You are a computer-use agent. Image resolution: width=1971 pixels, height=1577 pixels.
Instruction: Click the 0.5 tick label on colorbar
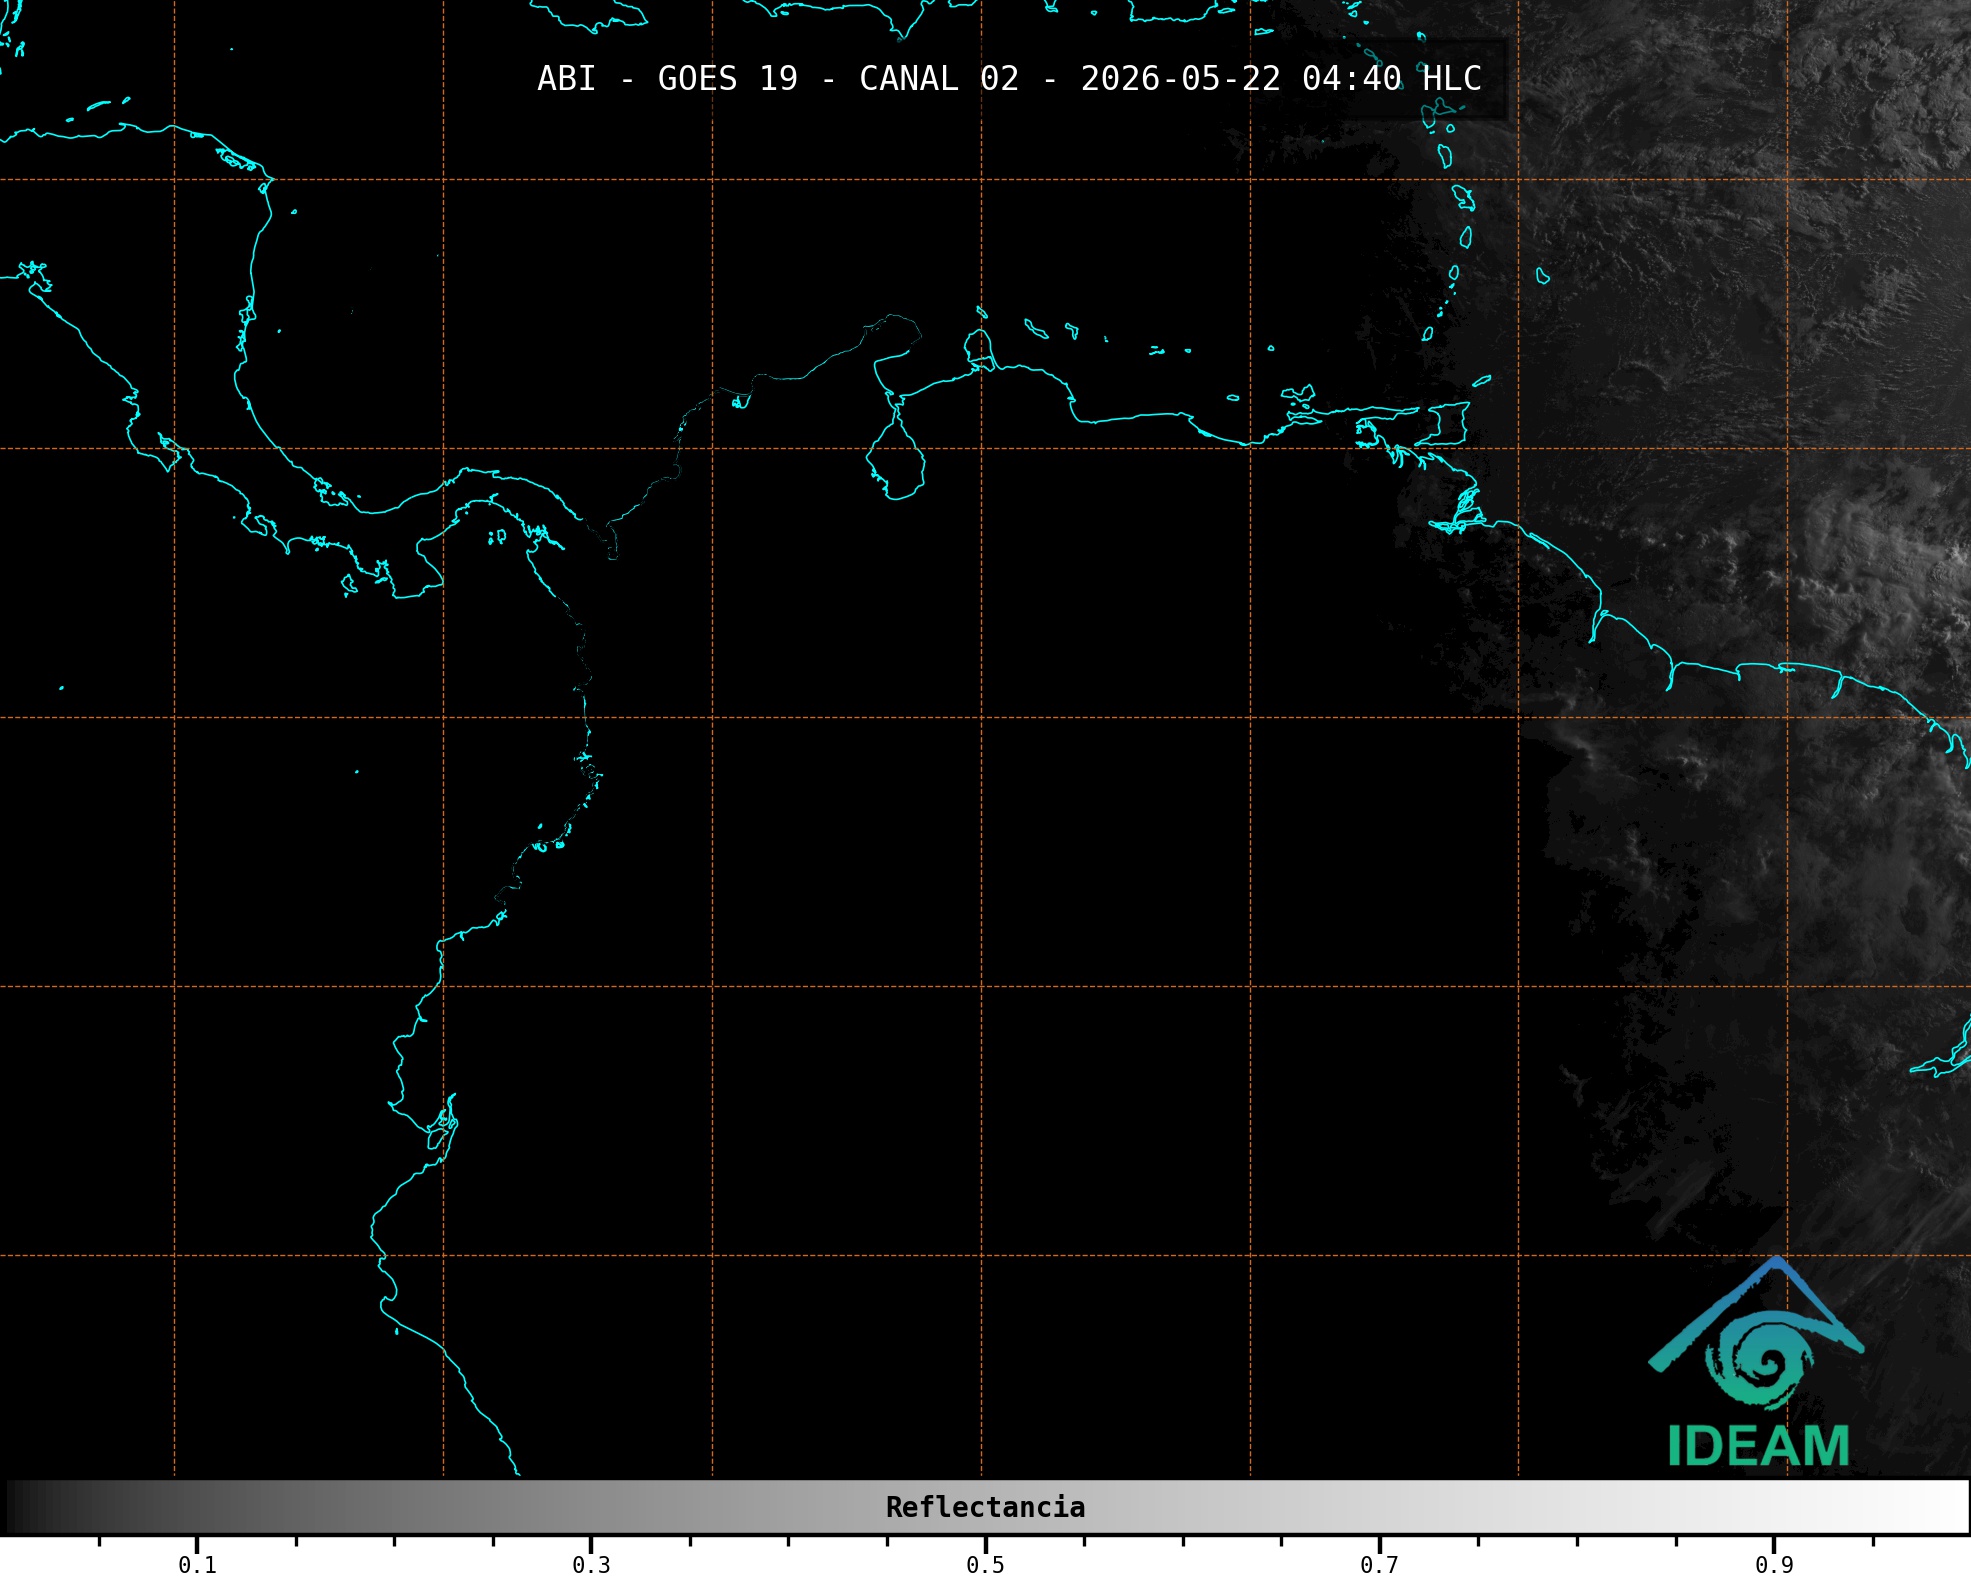pyautogui.click(x=985, y=1565)
